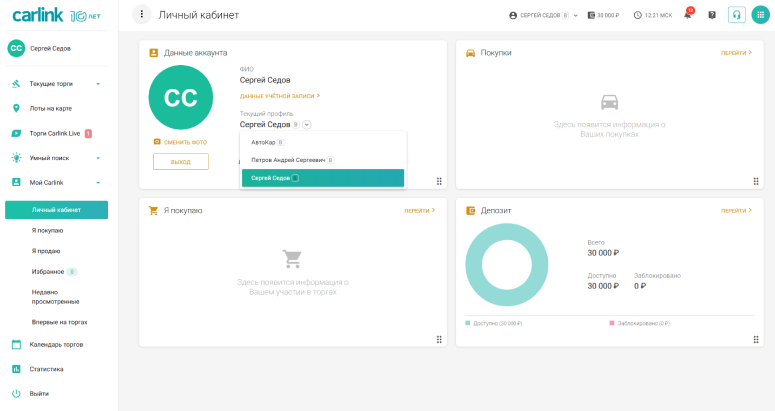Follow the ДАННЫЕ УЧЁТНОЙ ЗАПИСИ link
The image size is (775, 411).
(x=279, y=96)
